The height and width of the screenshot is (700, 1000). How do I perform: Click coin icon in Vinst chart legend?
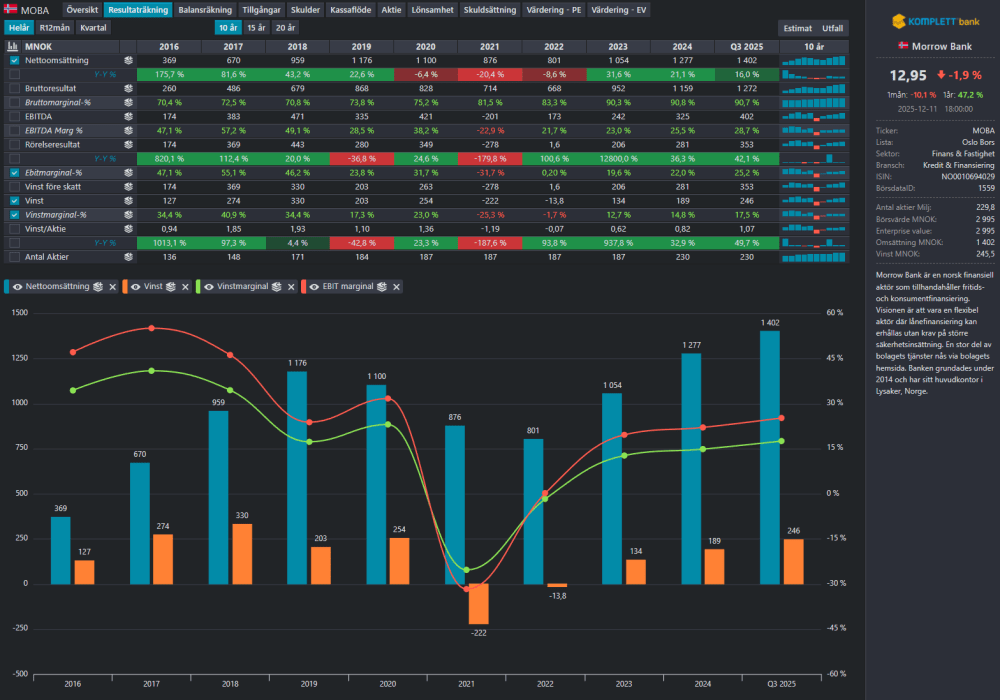click(x=170, y=287)
